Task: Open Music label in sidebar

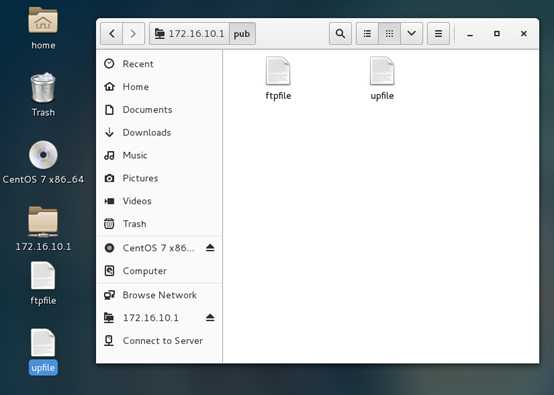Action: click(x=135, y=155)
